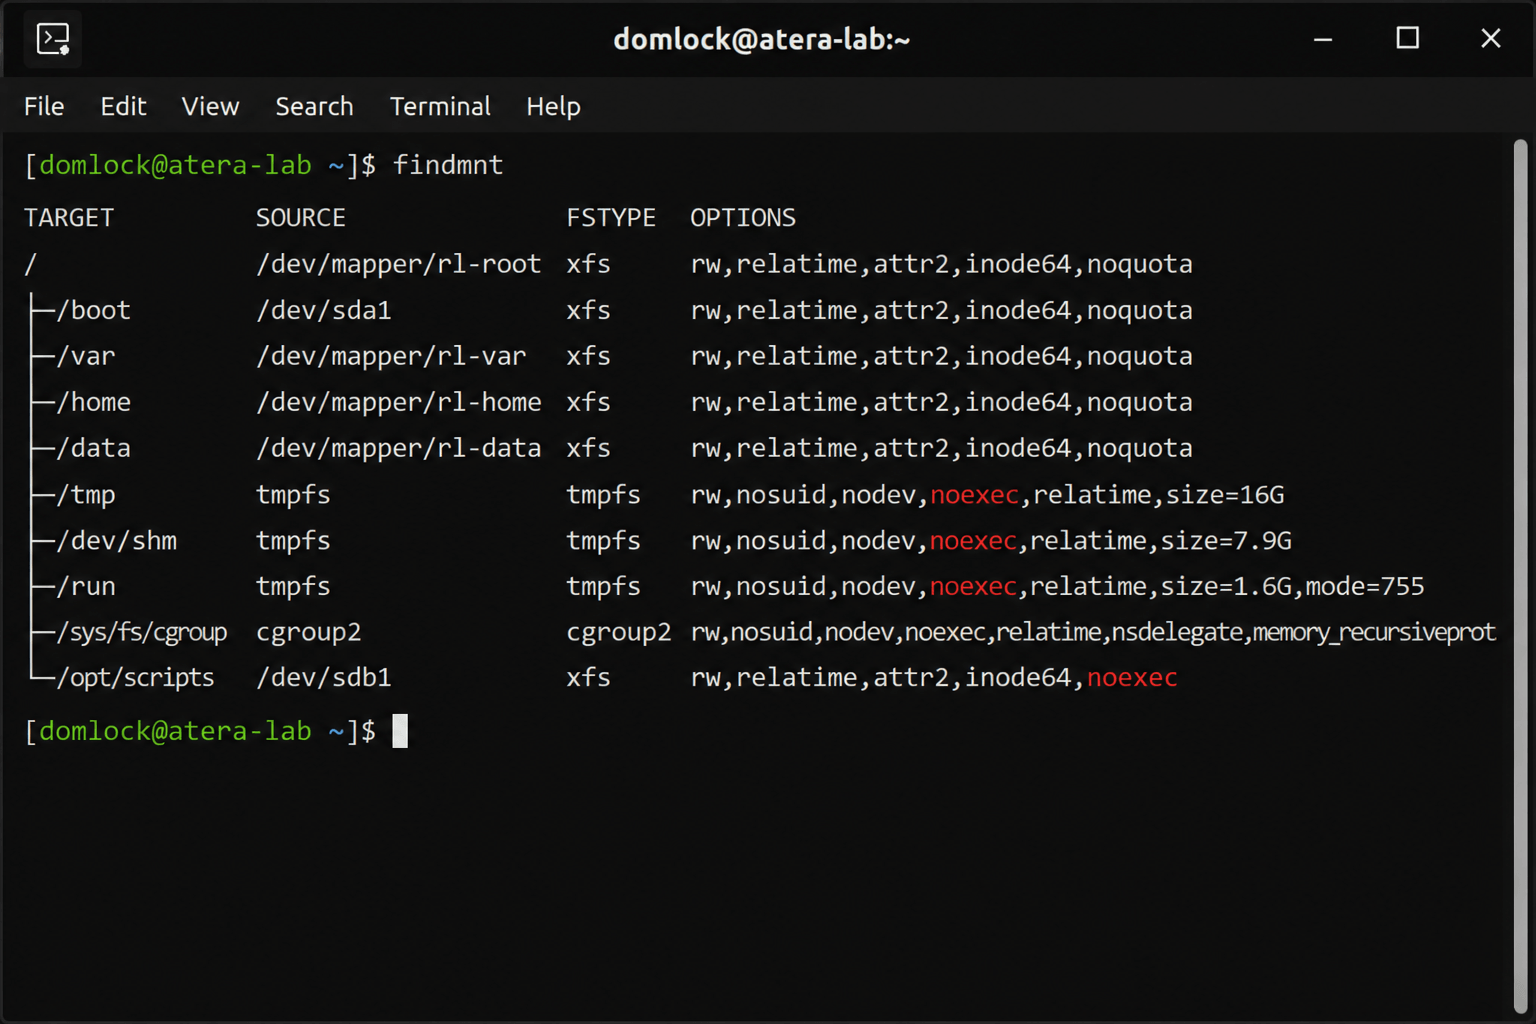Viewport: 1536px width, 1024px height.
Task: Click size=7.9G in /dev/shm options
Action: coord(1226,541)
